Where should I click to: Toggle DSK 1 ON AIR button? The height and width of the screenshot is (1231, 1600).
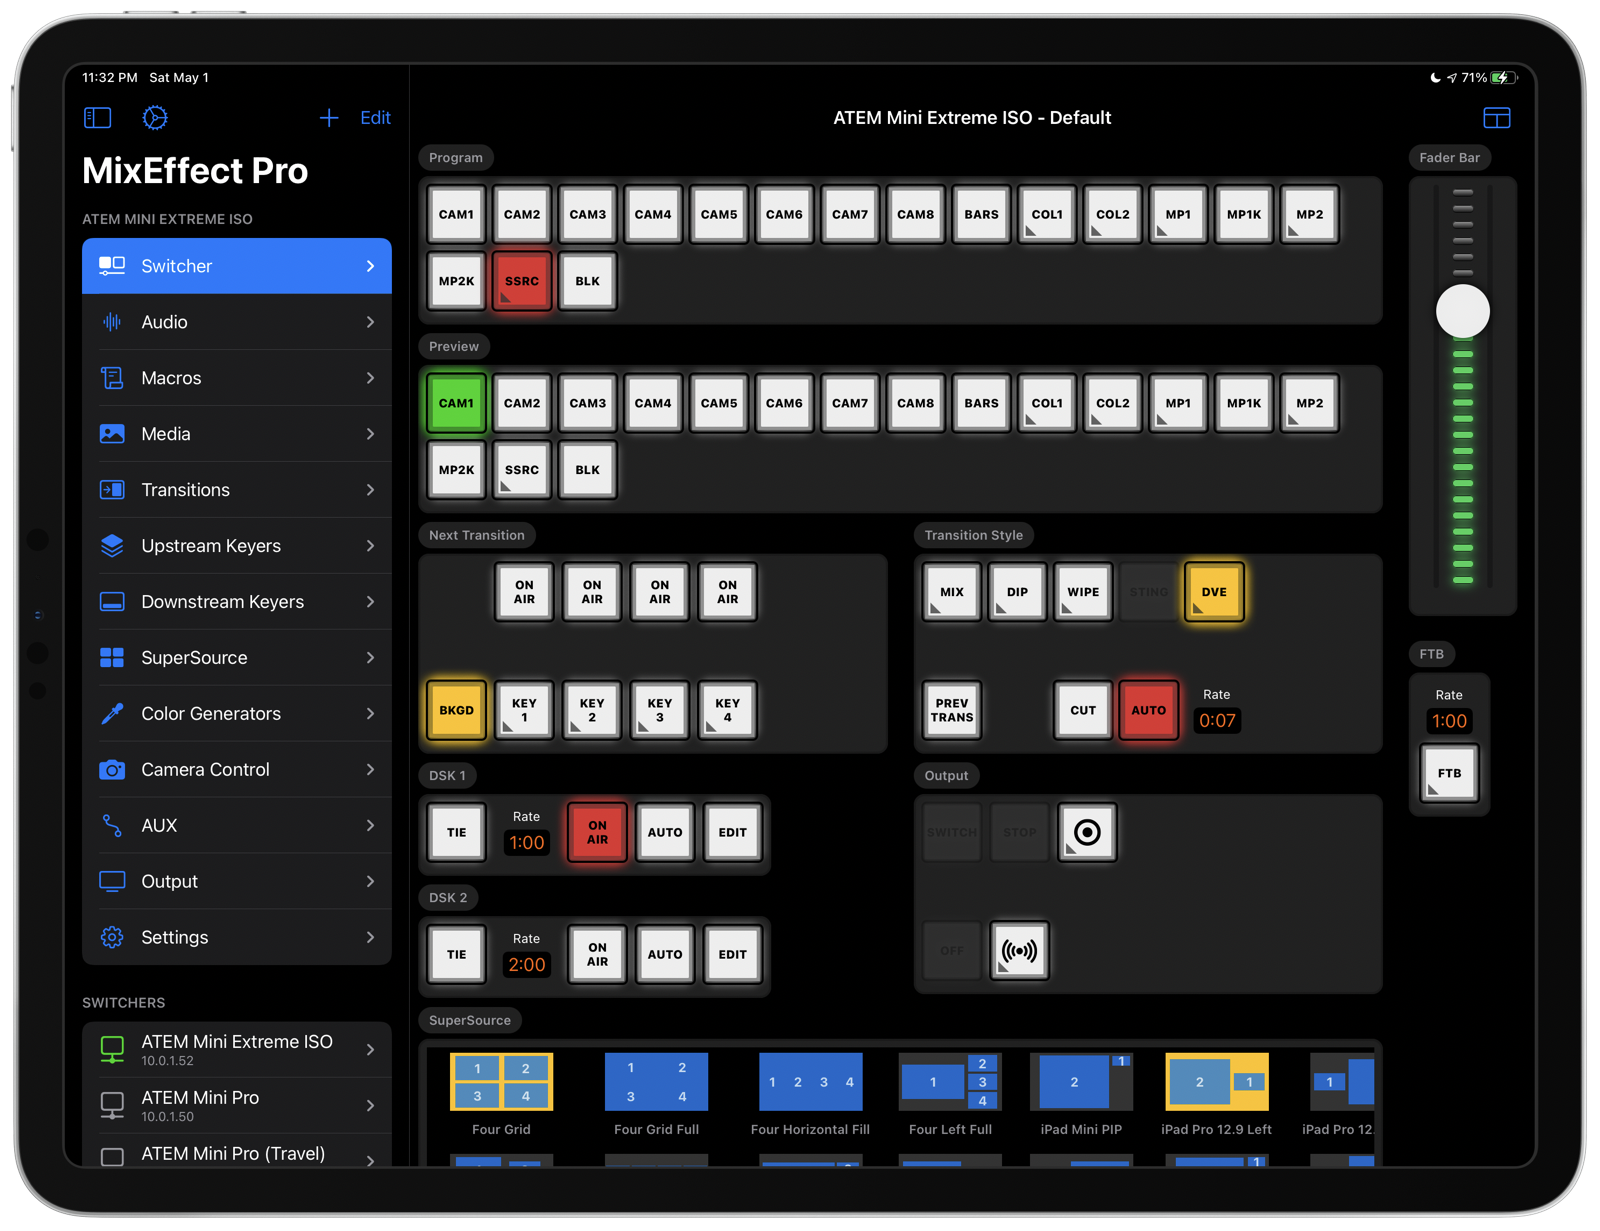click(x=597, y=832)
